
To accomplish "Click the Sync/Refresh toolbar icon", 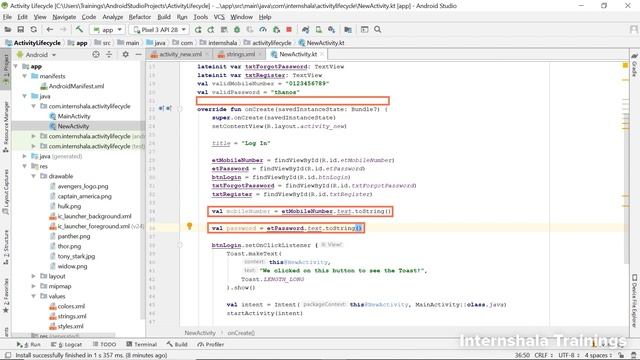I will pos(33,29).
